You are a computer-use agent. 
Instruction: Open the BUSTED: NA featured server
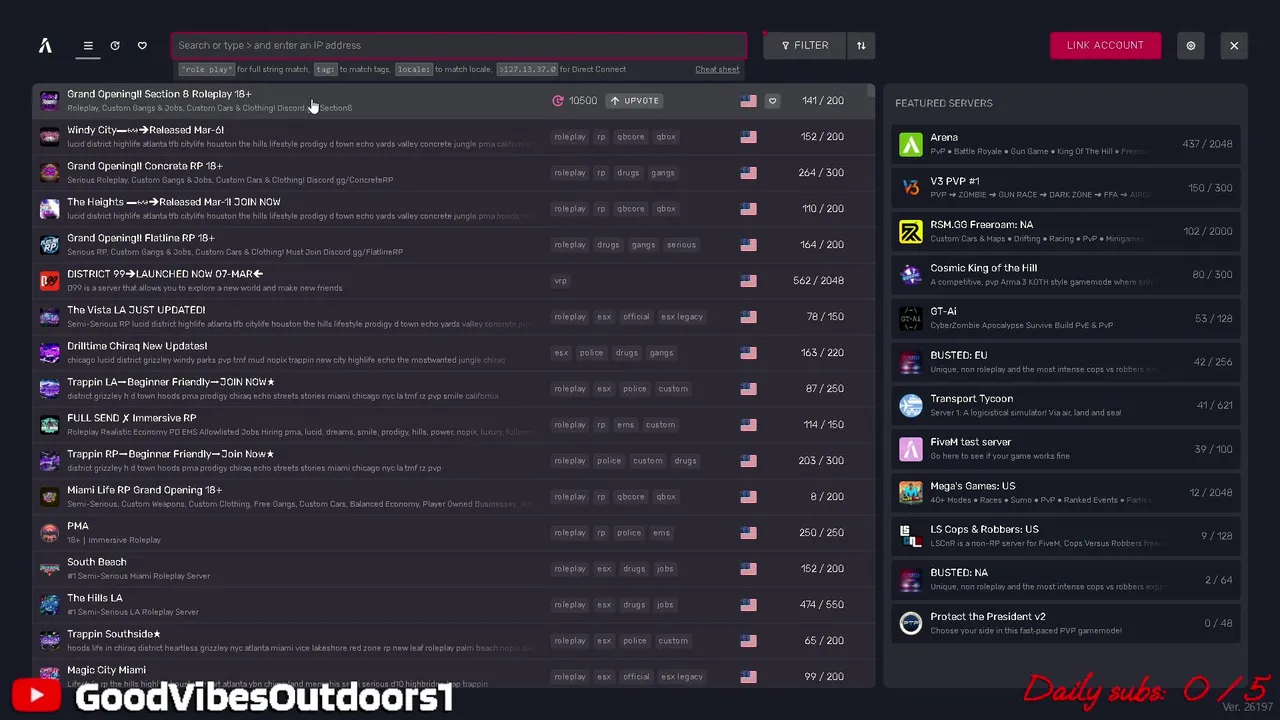click(1065, 579)
